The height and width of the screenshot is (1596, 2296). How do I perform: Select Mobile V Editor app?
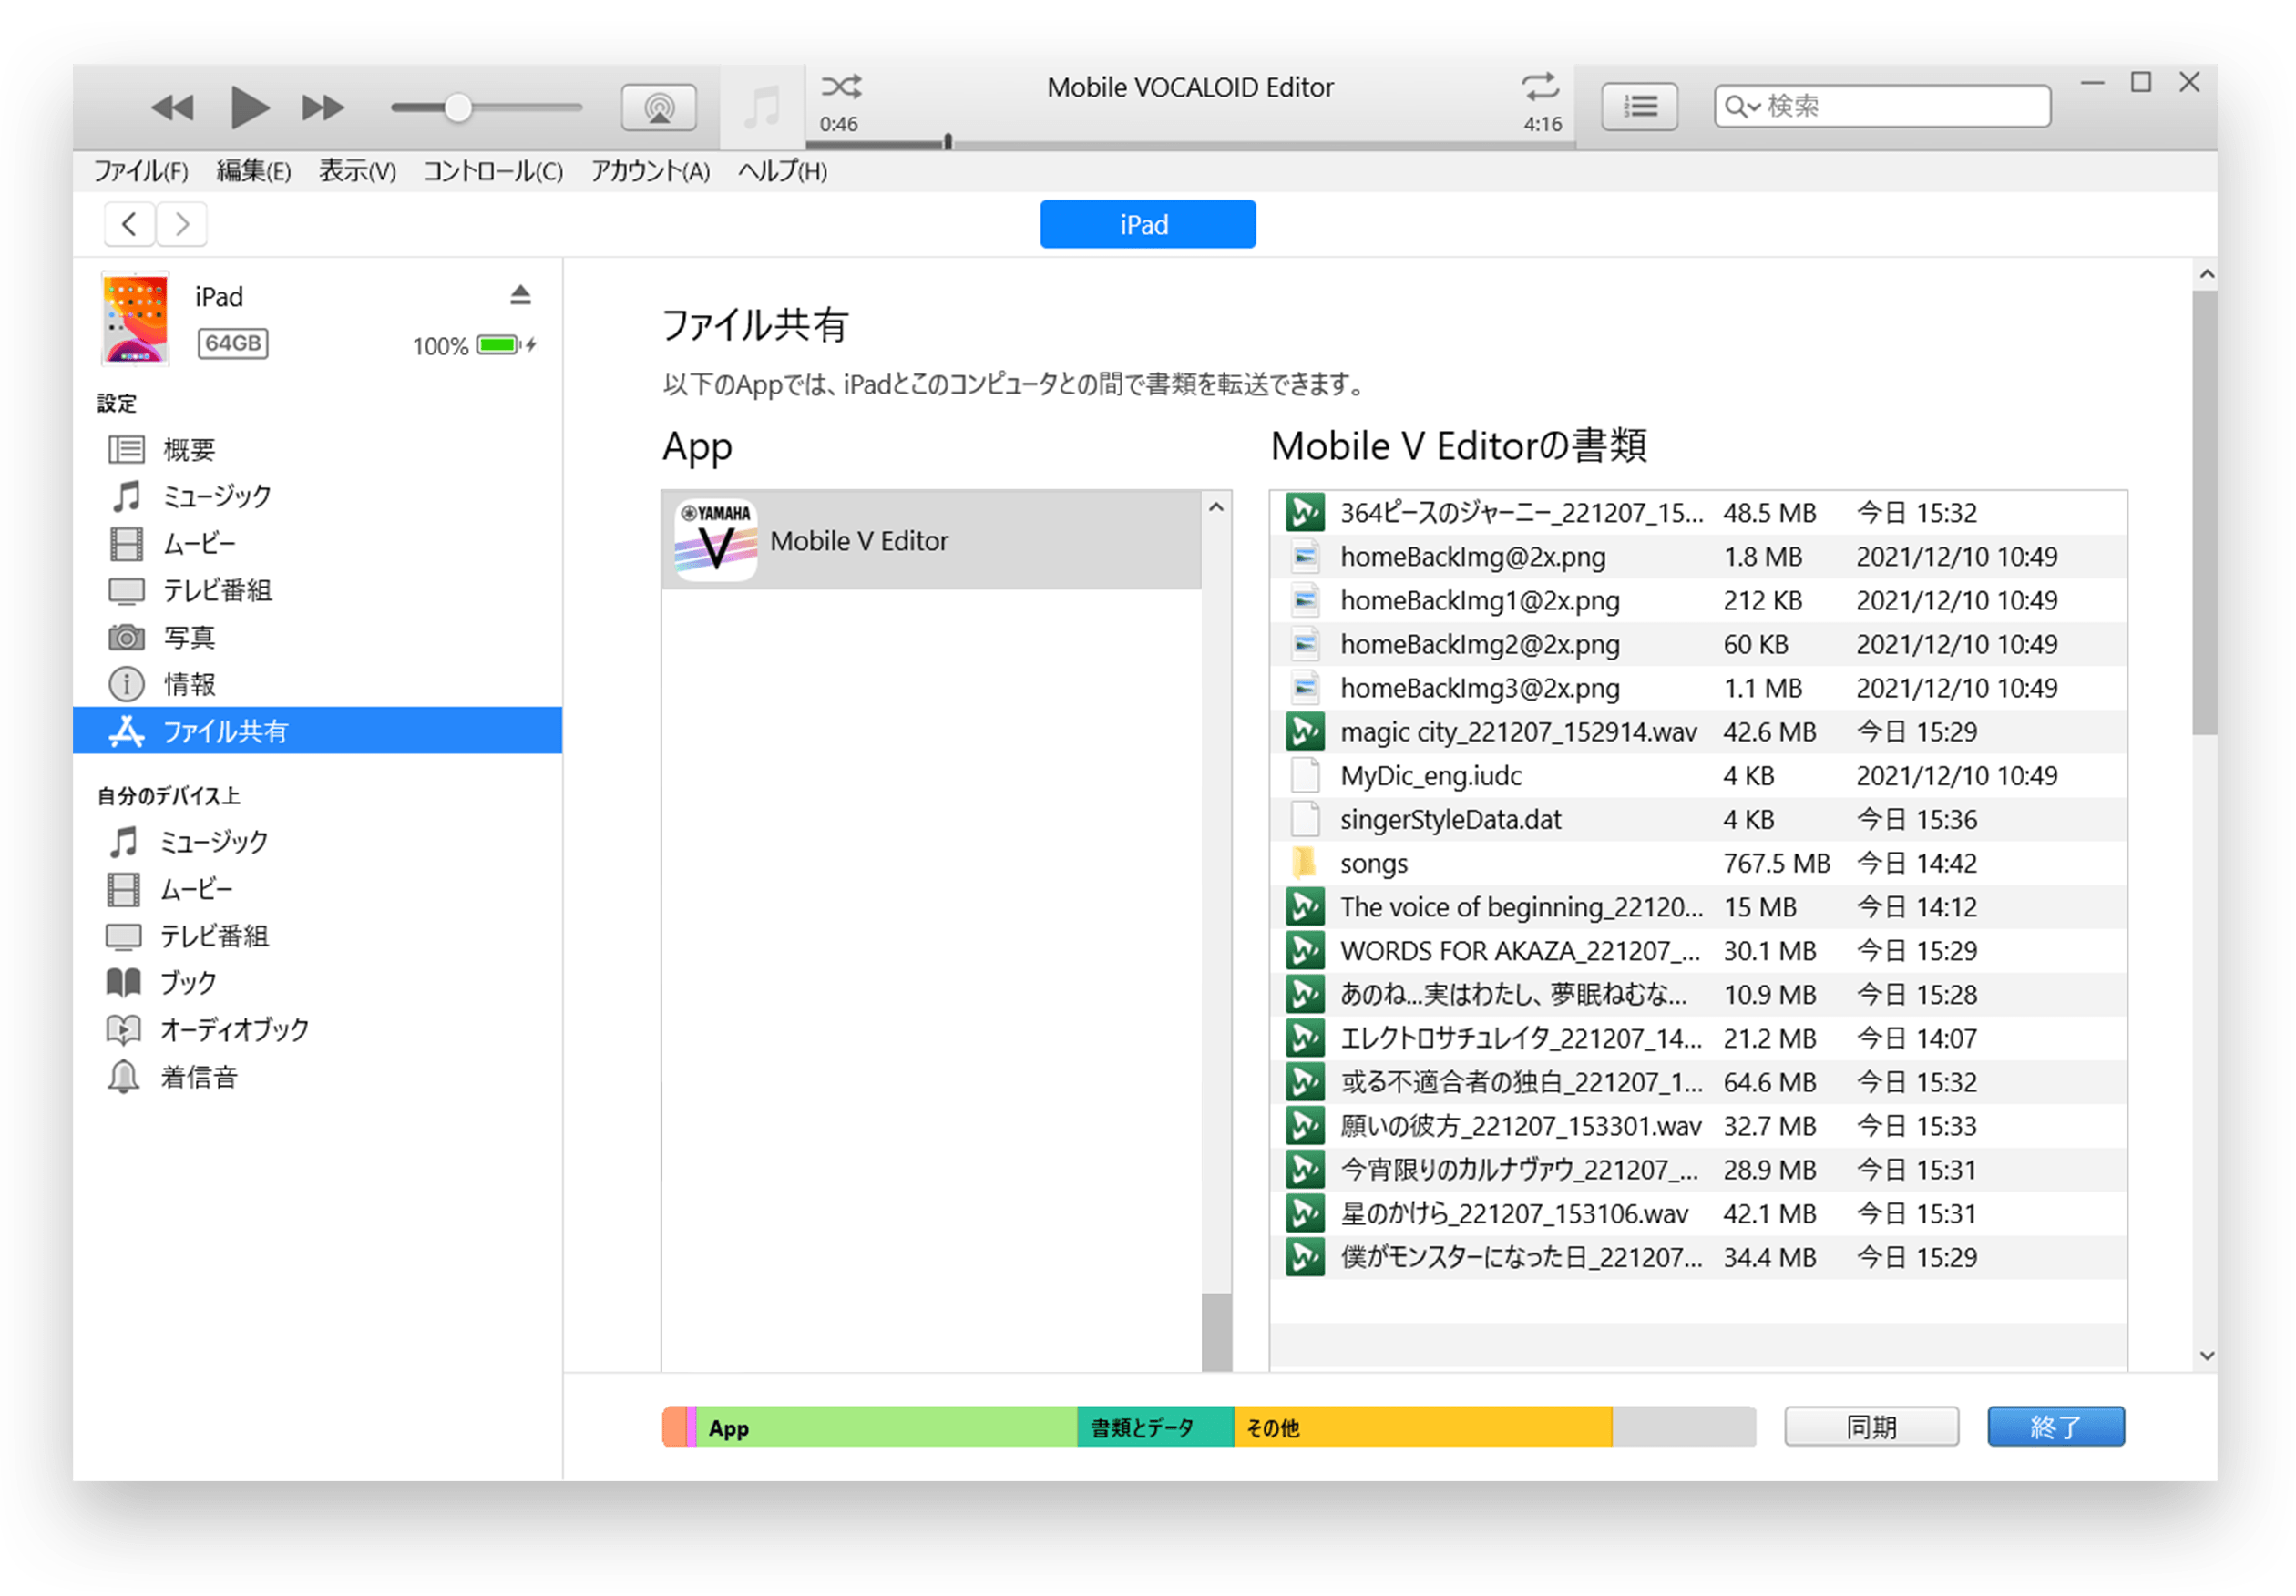931,541
